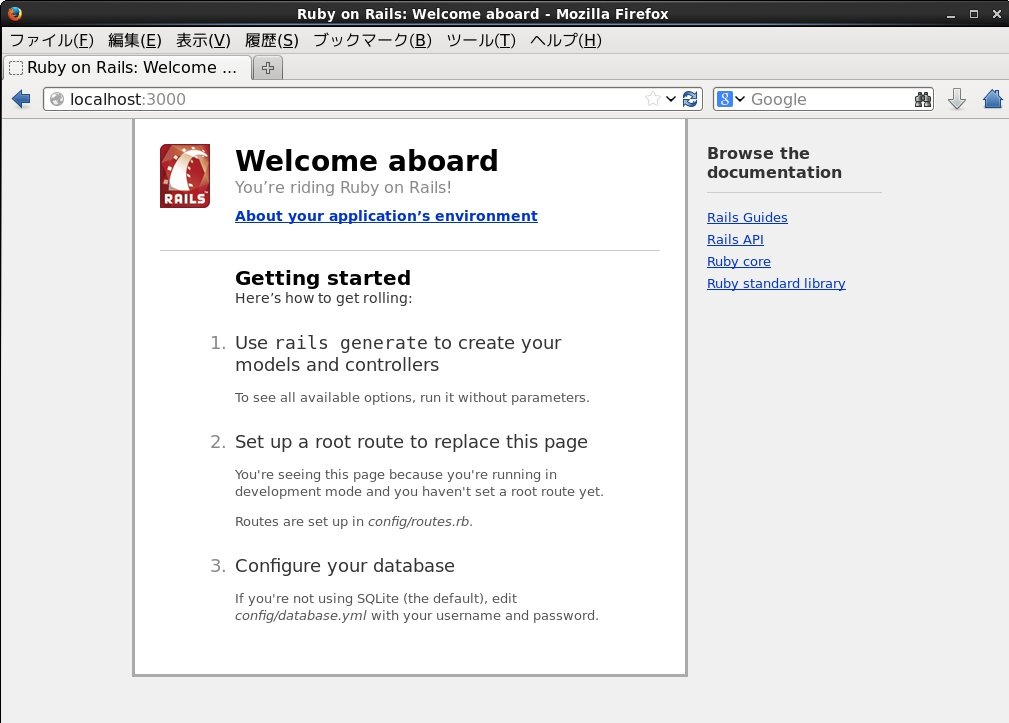Open the ツール(T) menu
The height and width of the screenshot is (723, 1009).
[x=481, y=41]
